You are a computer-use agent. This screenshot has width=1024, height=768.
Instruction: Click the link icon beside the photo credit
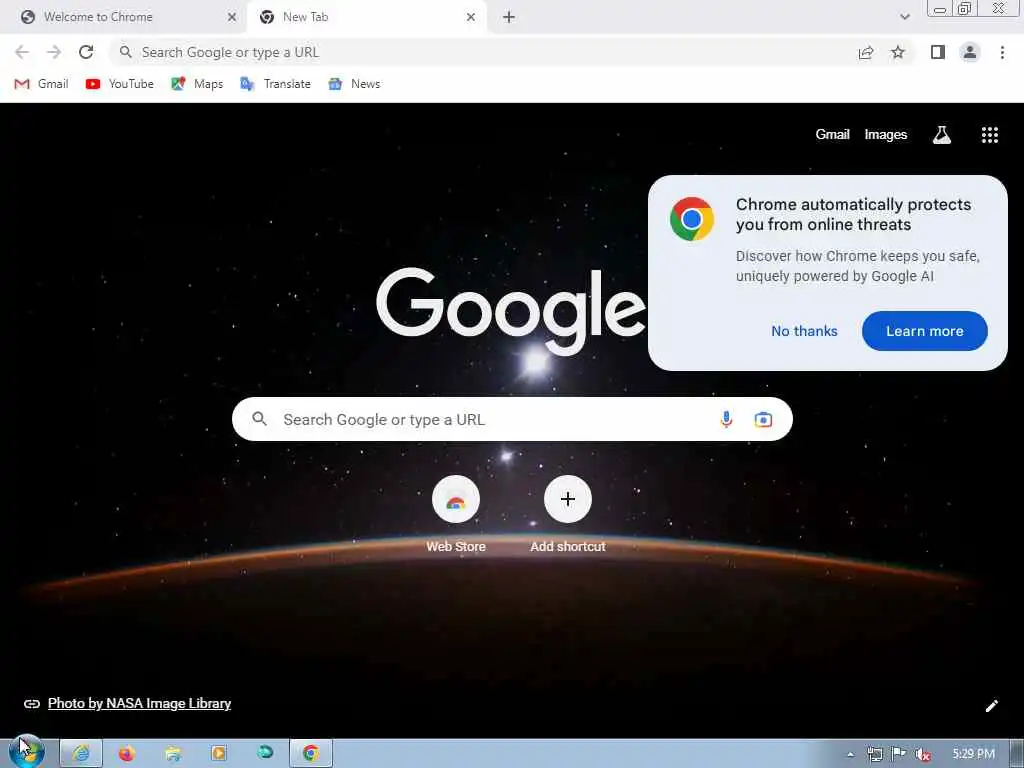point(31,703)
